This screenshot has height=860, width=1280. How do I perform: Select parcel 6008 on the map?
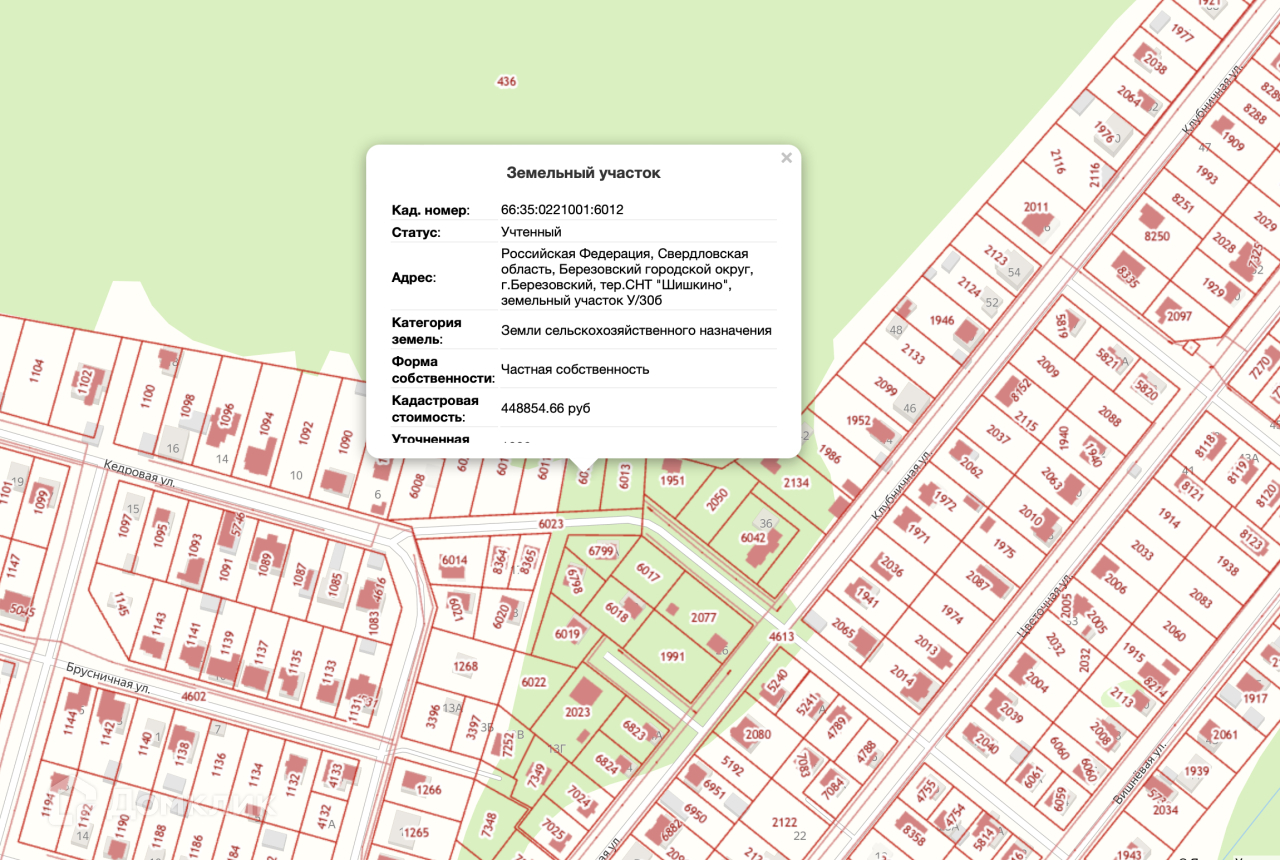tap(418, 486)
